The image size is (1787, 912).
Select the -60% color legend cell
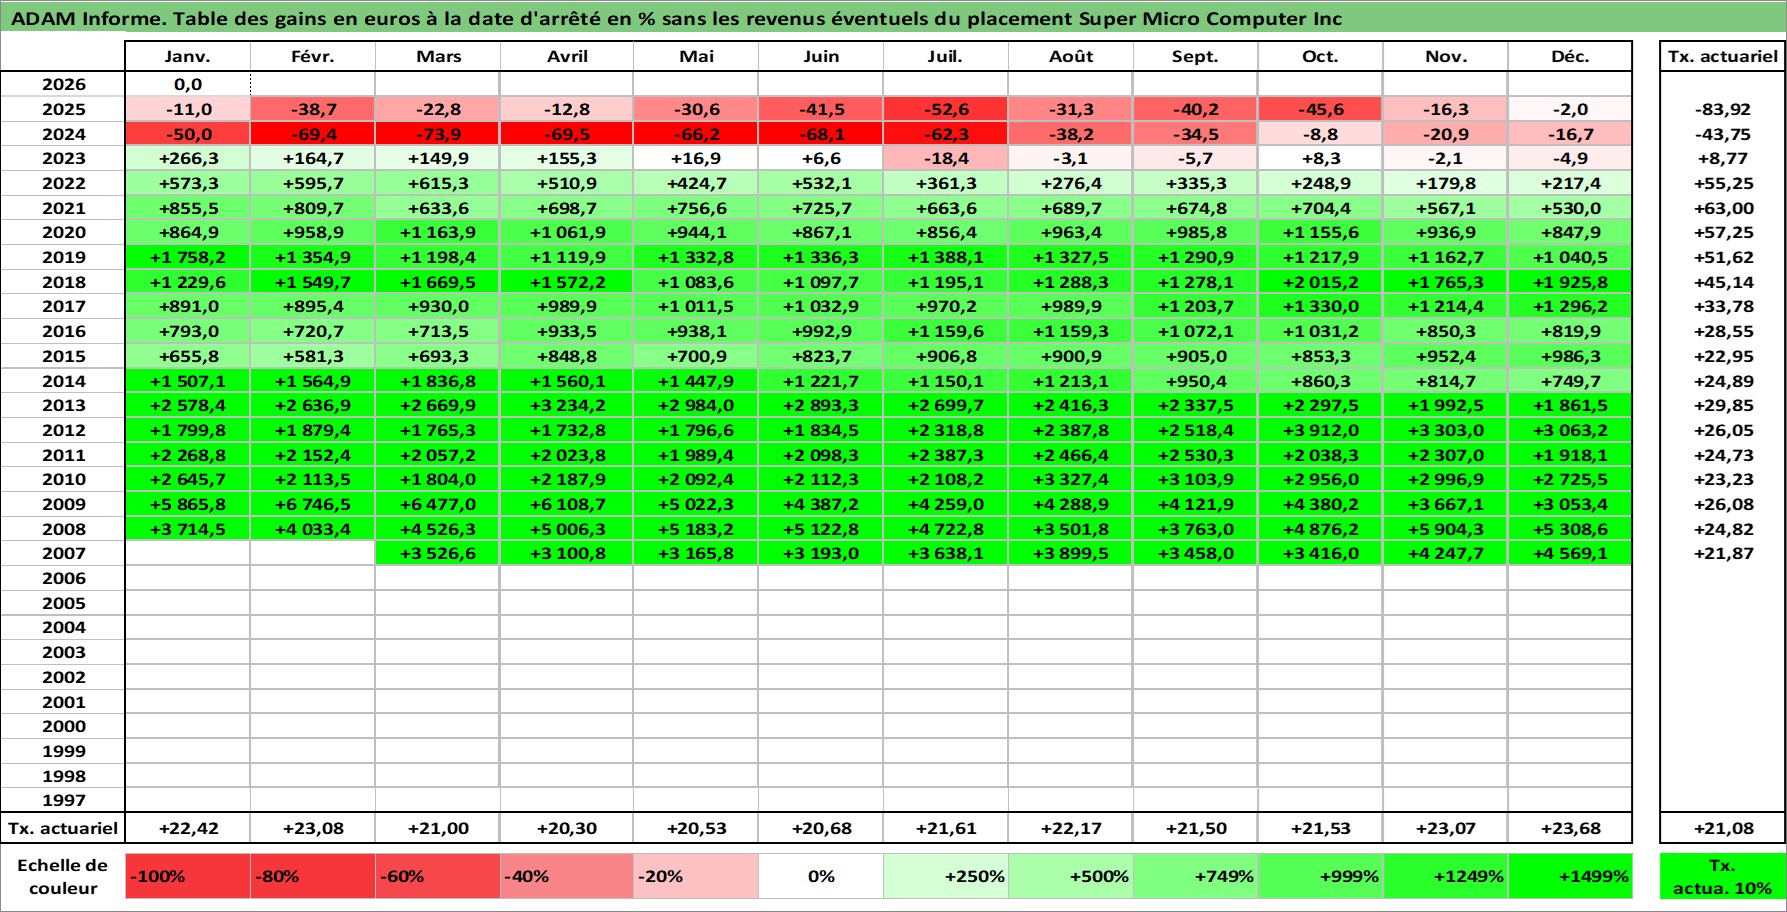438,876
